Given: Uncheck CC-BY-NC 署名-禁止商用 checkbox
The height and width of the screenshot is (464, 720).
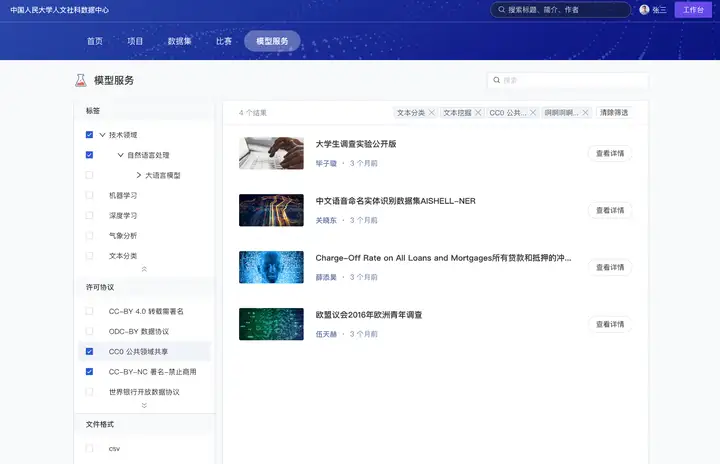Looking at the screenshot, I should 90,372.
